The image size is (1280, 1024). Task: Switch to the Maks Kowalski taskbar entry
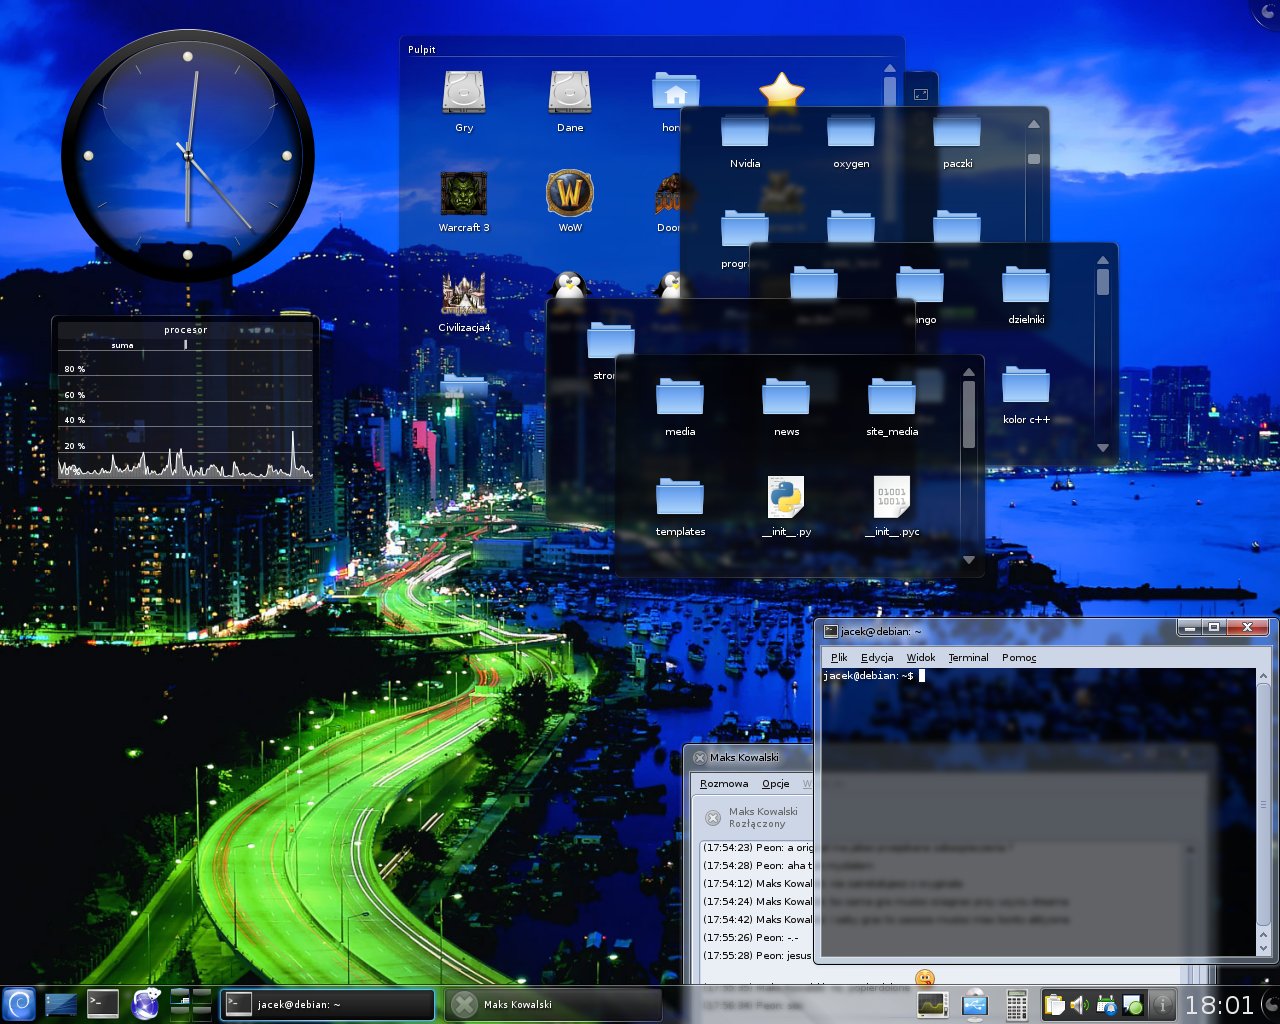pyautogui.click(x=553, y=1004)
